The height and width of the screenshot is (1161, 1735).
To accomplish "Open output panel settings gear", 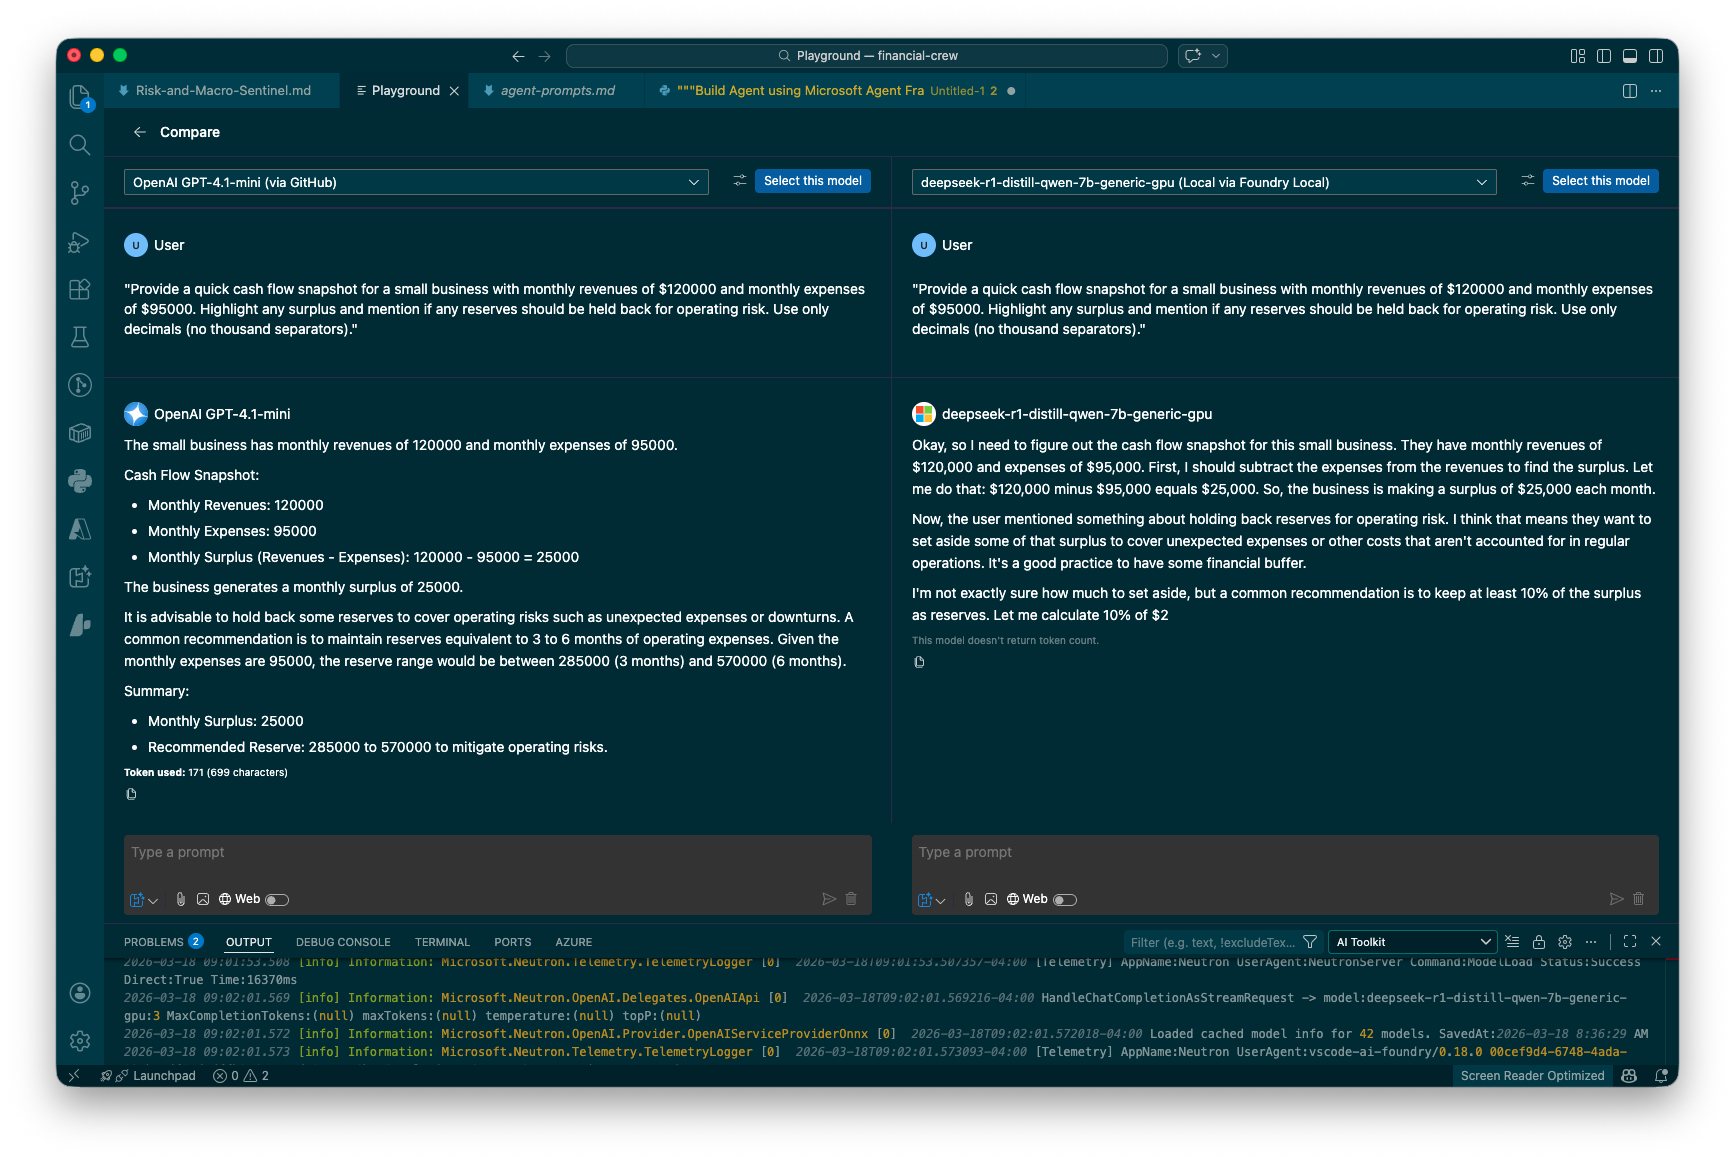I will [1565, 942].
